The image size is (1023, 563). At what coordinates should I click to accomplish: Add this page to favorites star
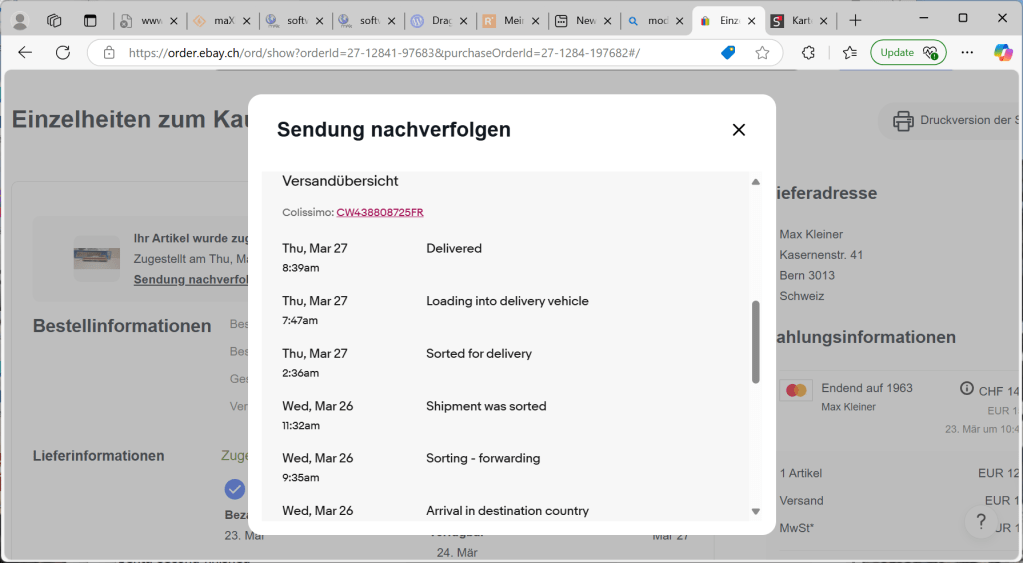(762, 53)
